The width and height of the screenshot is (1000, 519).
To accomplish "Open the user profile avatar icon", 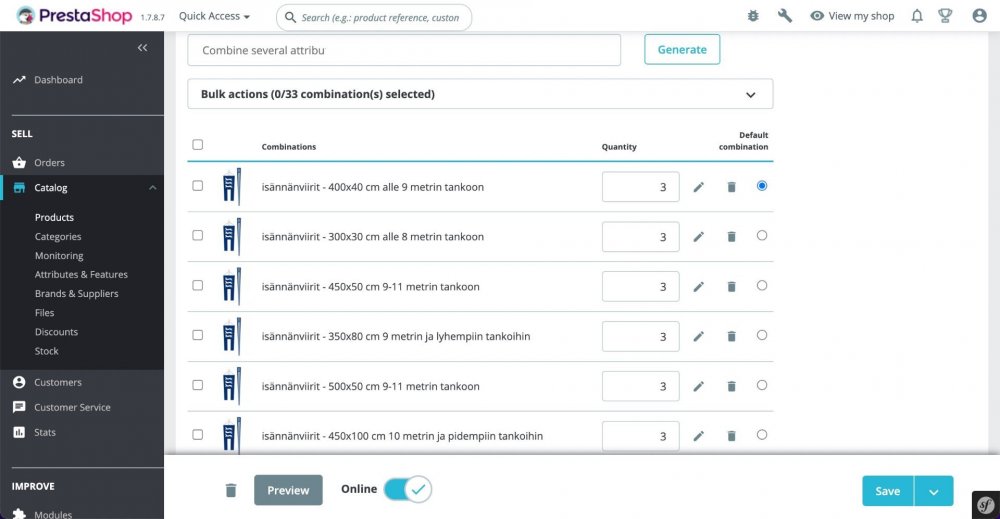I will tap(979, 16).
